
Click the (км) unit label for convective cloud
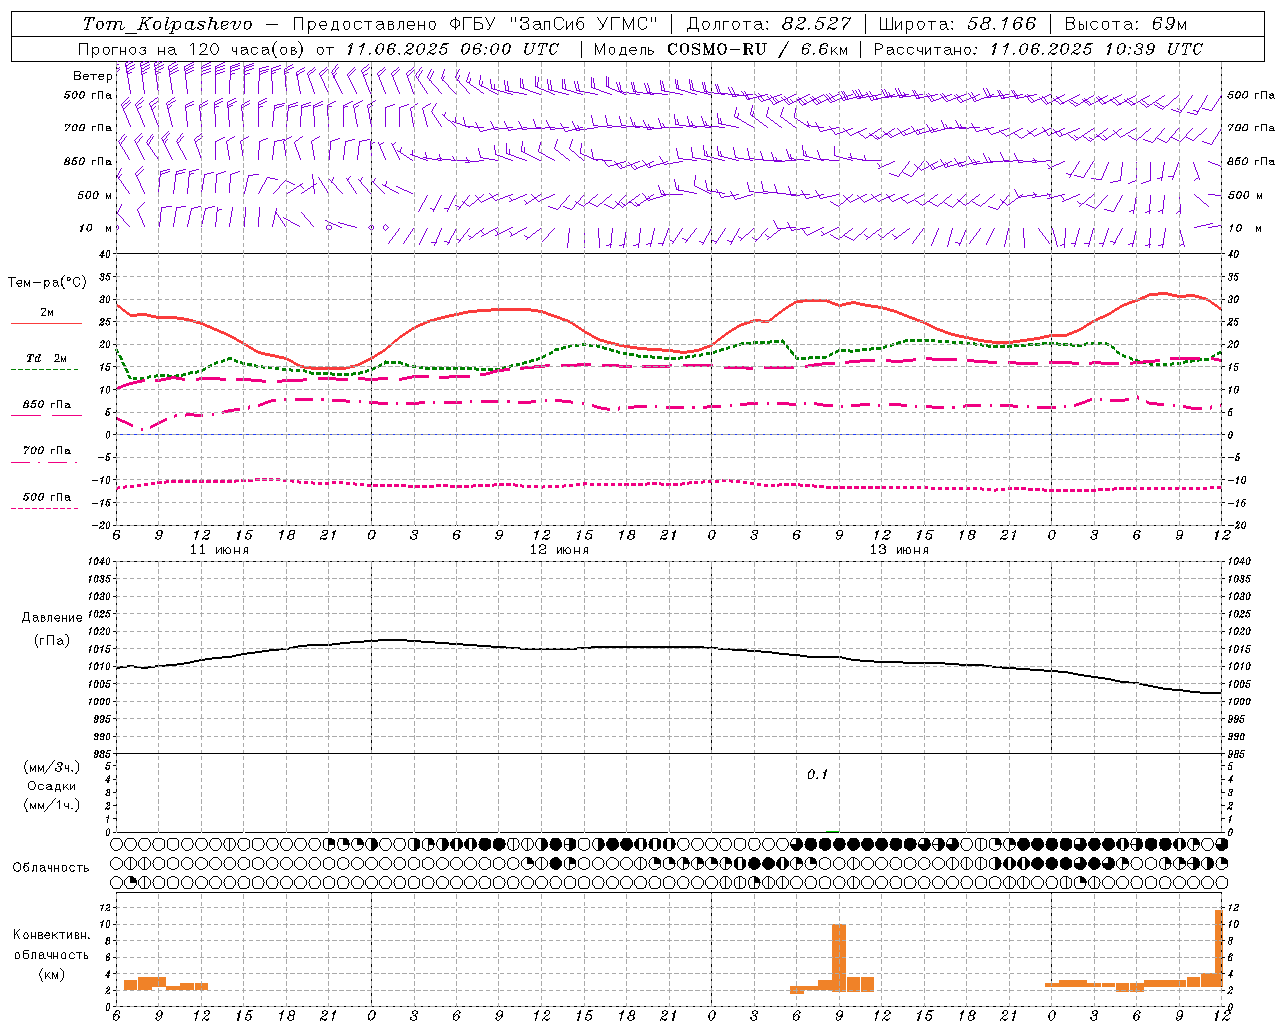pyautogui.click(x=51, y=973)
